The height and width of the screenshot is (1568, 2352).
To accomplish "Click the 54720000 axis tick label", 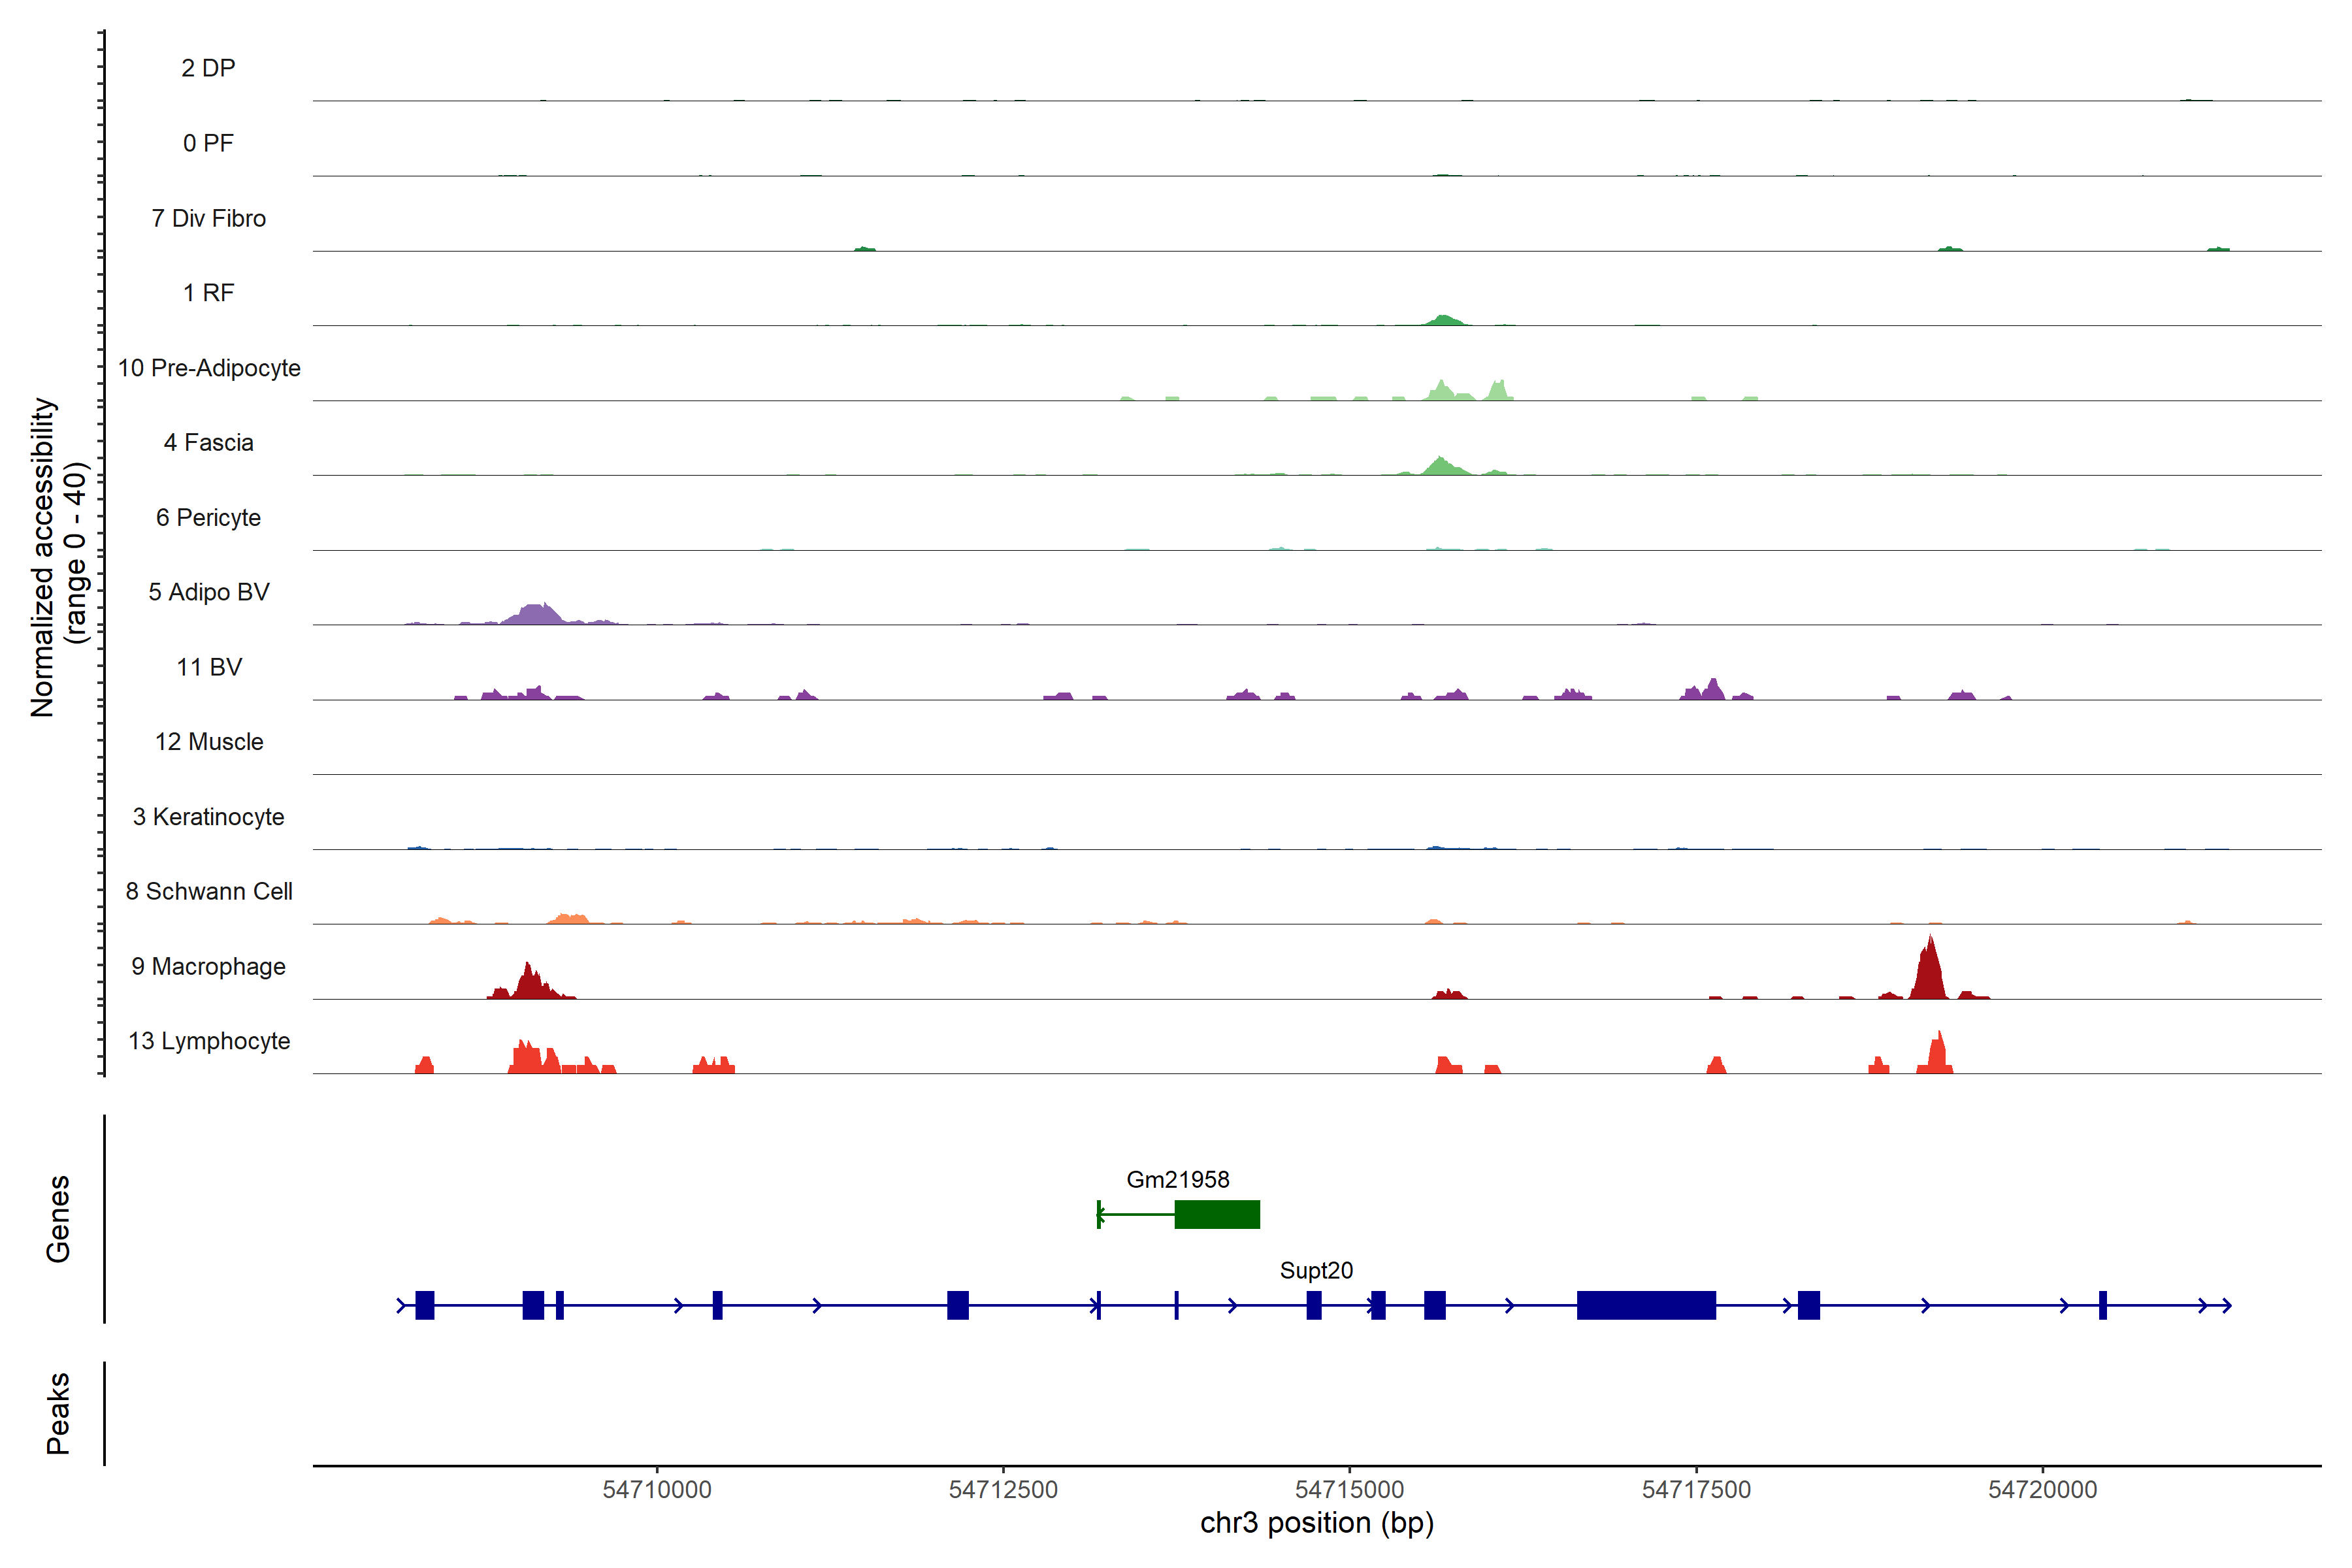I will 2042,1489.
